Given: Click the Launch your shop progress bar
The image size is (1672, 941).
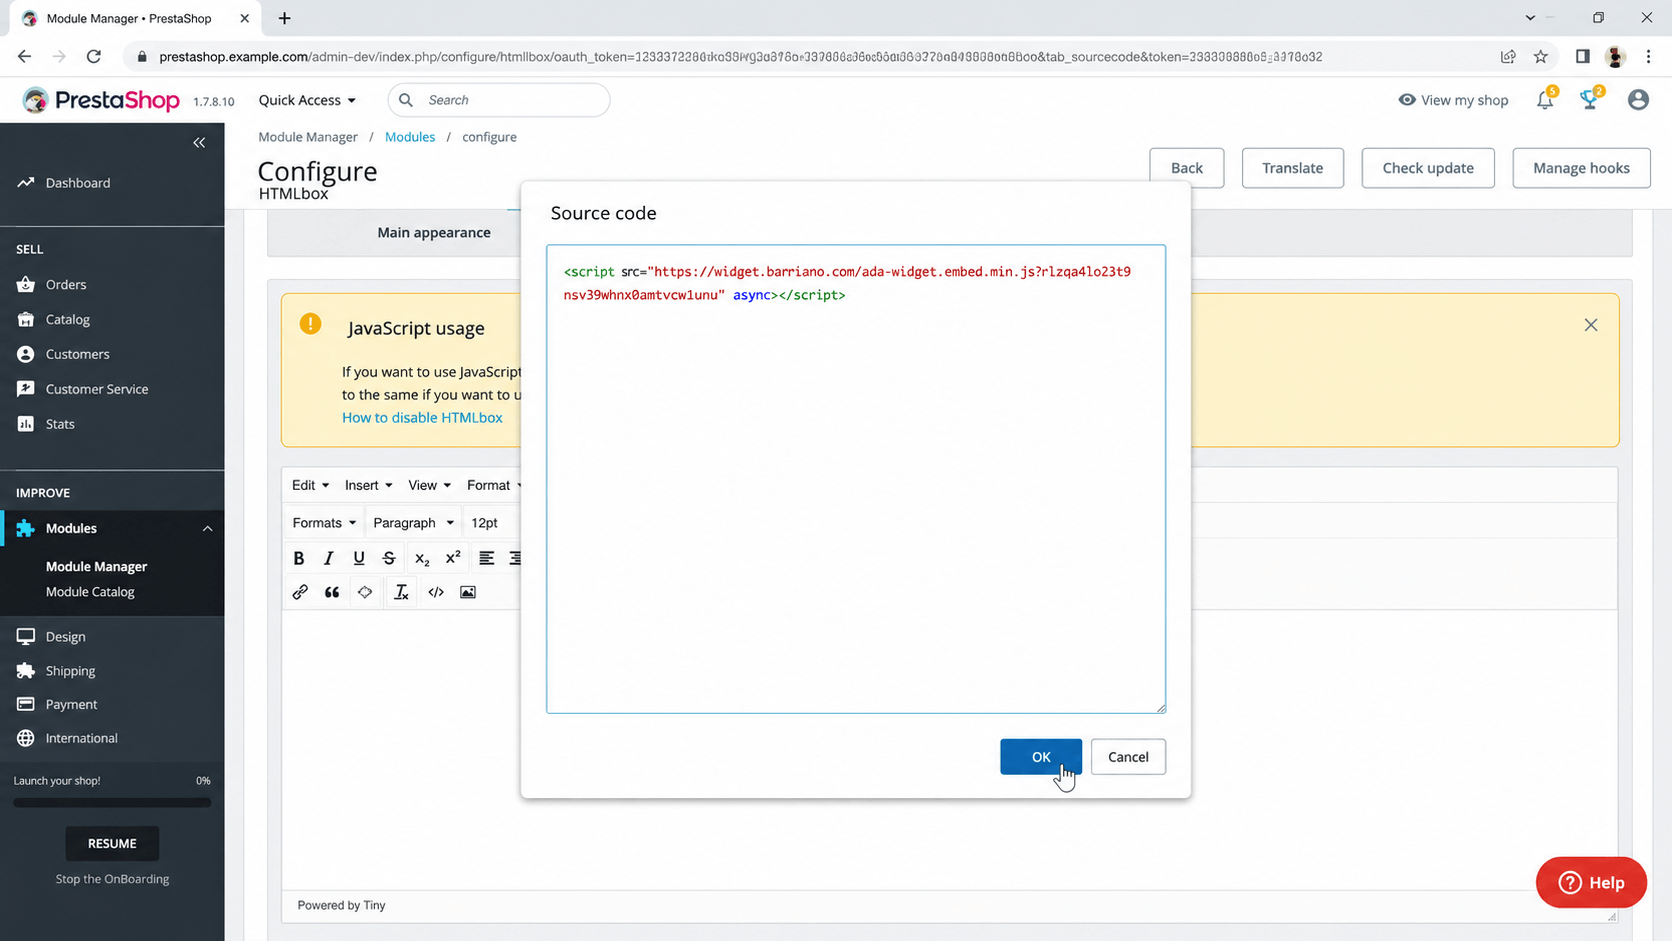Looking at the screenshot, I should 112,802.
